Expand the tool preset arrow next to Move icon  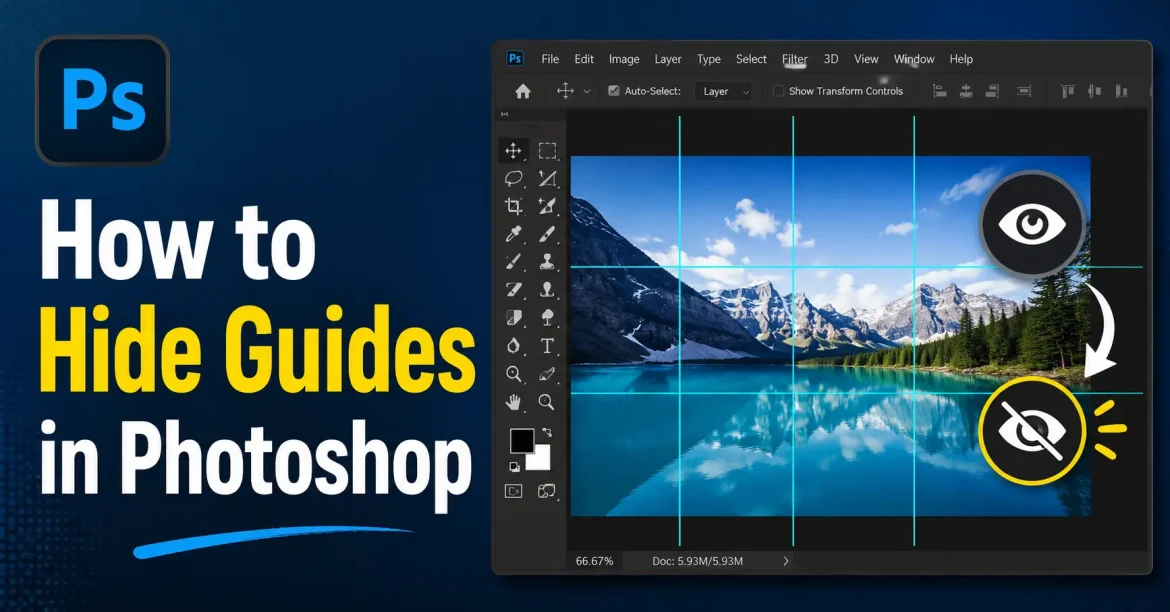[x=587, y=92]
